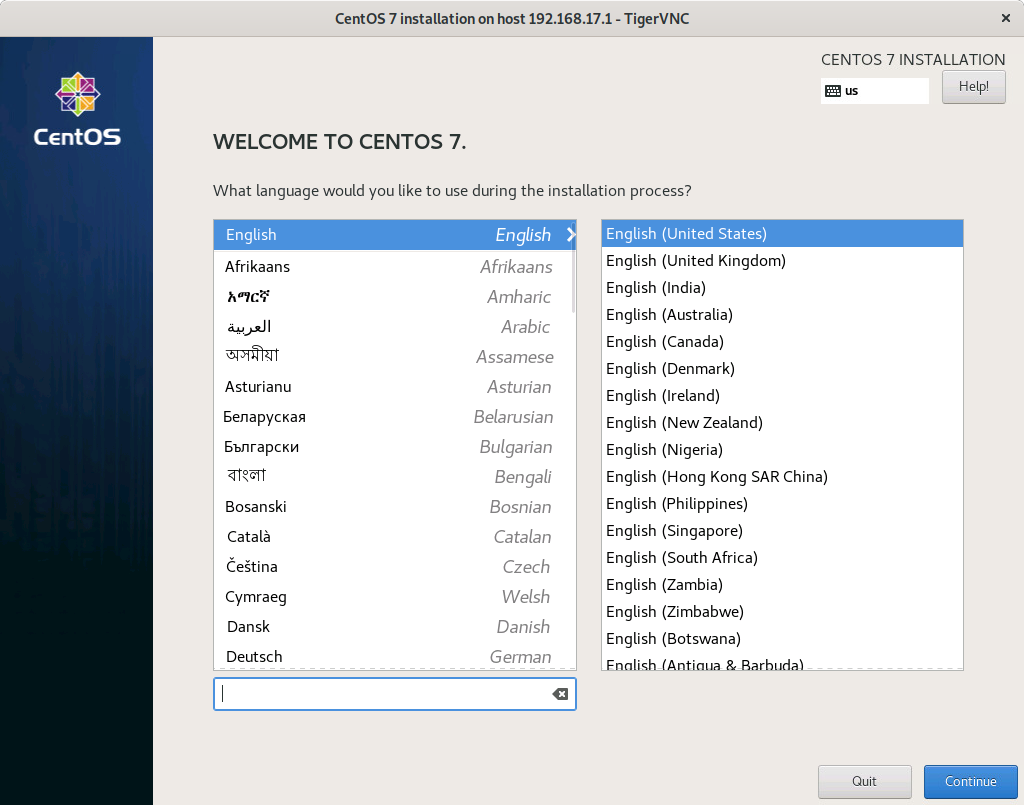The height and width of the screenshot is (805, 1024).
Task: Click the arrow next to English
Action: [571, 234]
